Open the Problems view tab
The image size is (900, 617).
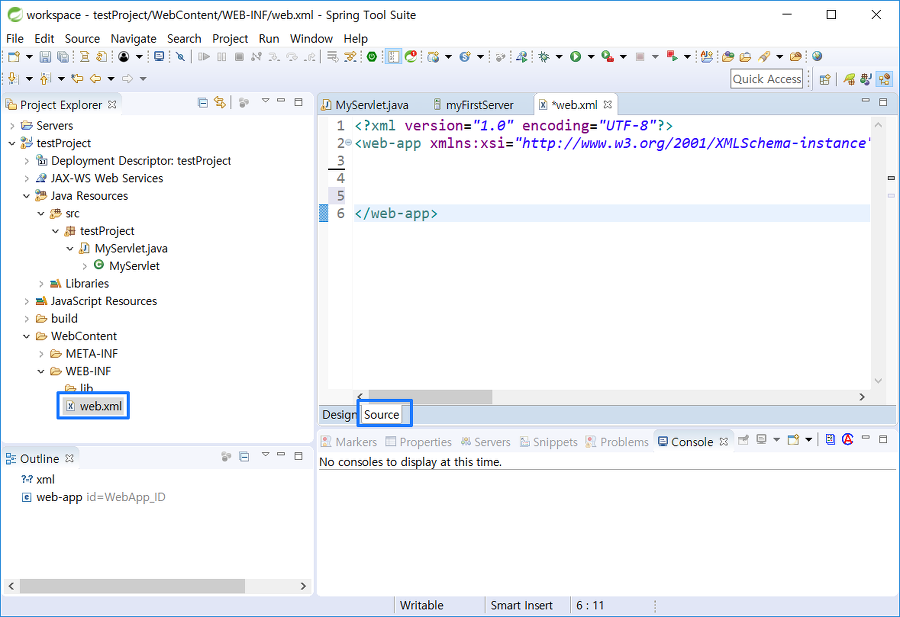click(x=617, y=441)
